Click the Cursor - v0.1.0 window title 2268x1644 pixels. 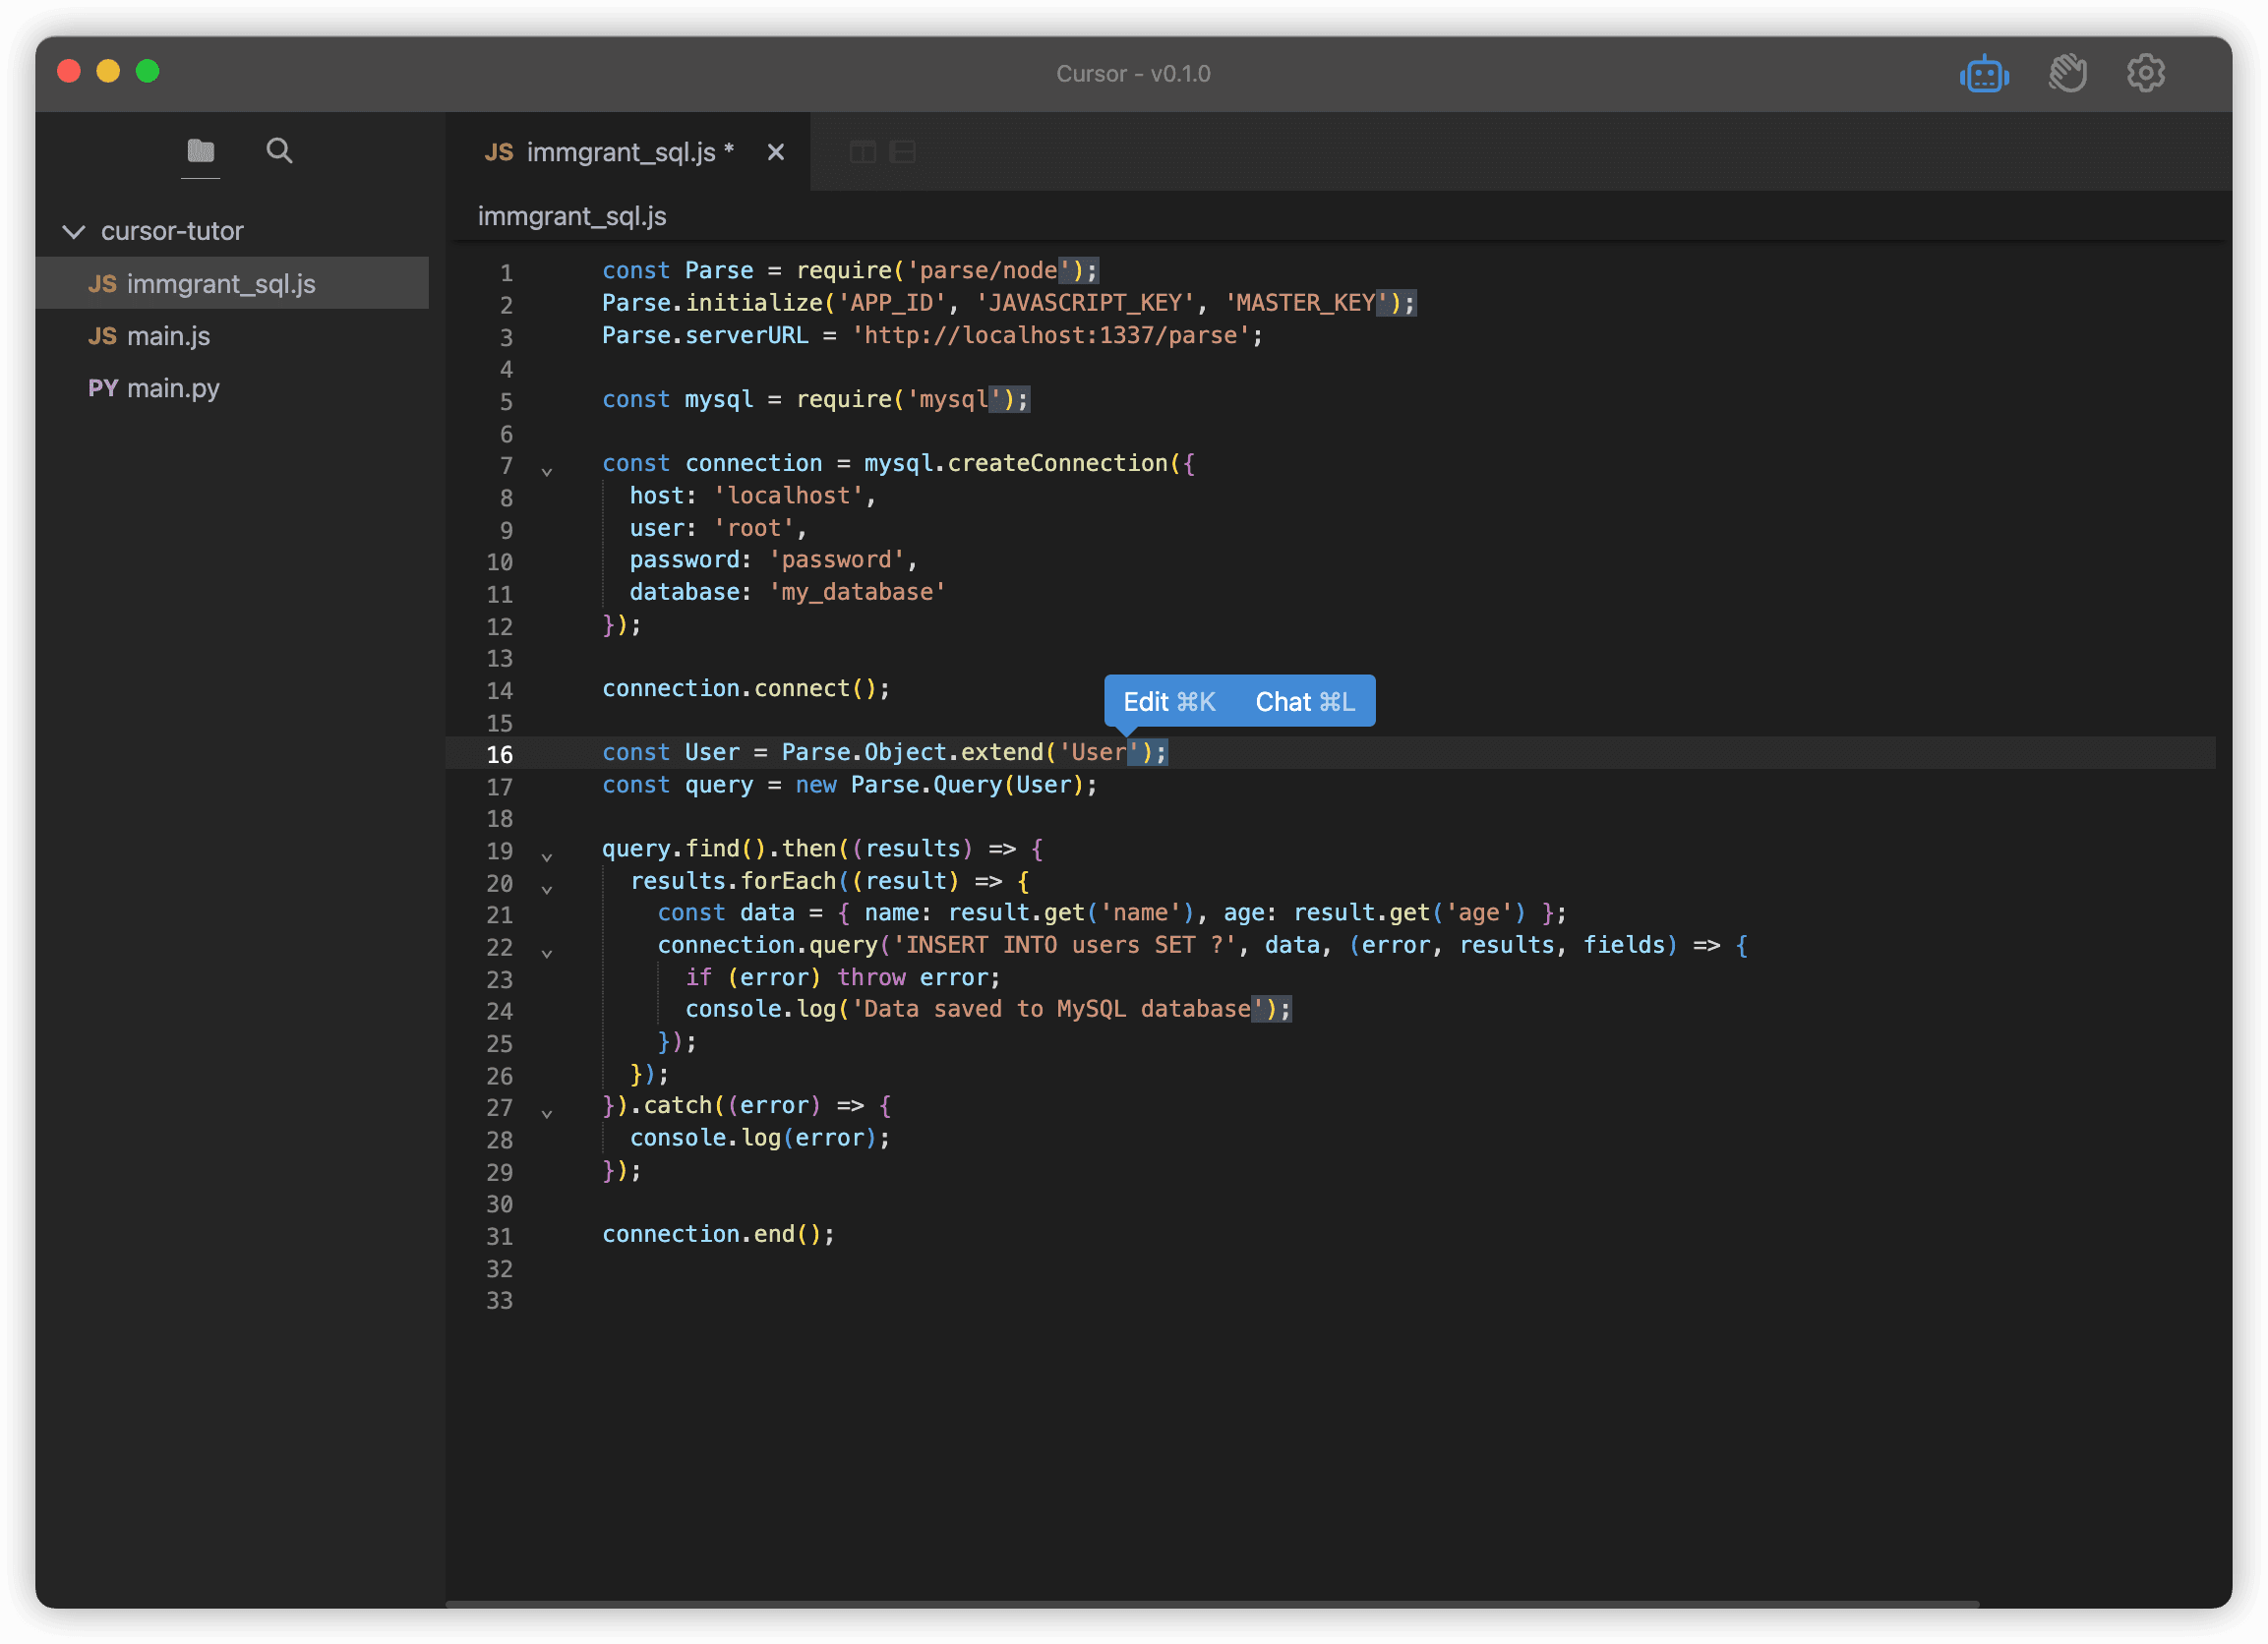point(1133,74)
